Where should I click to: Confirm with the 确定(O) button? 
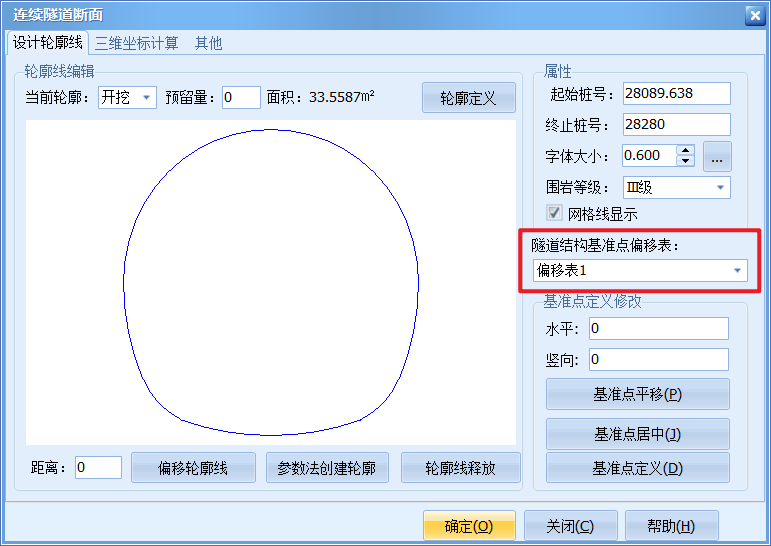469,526
